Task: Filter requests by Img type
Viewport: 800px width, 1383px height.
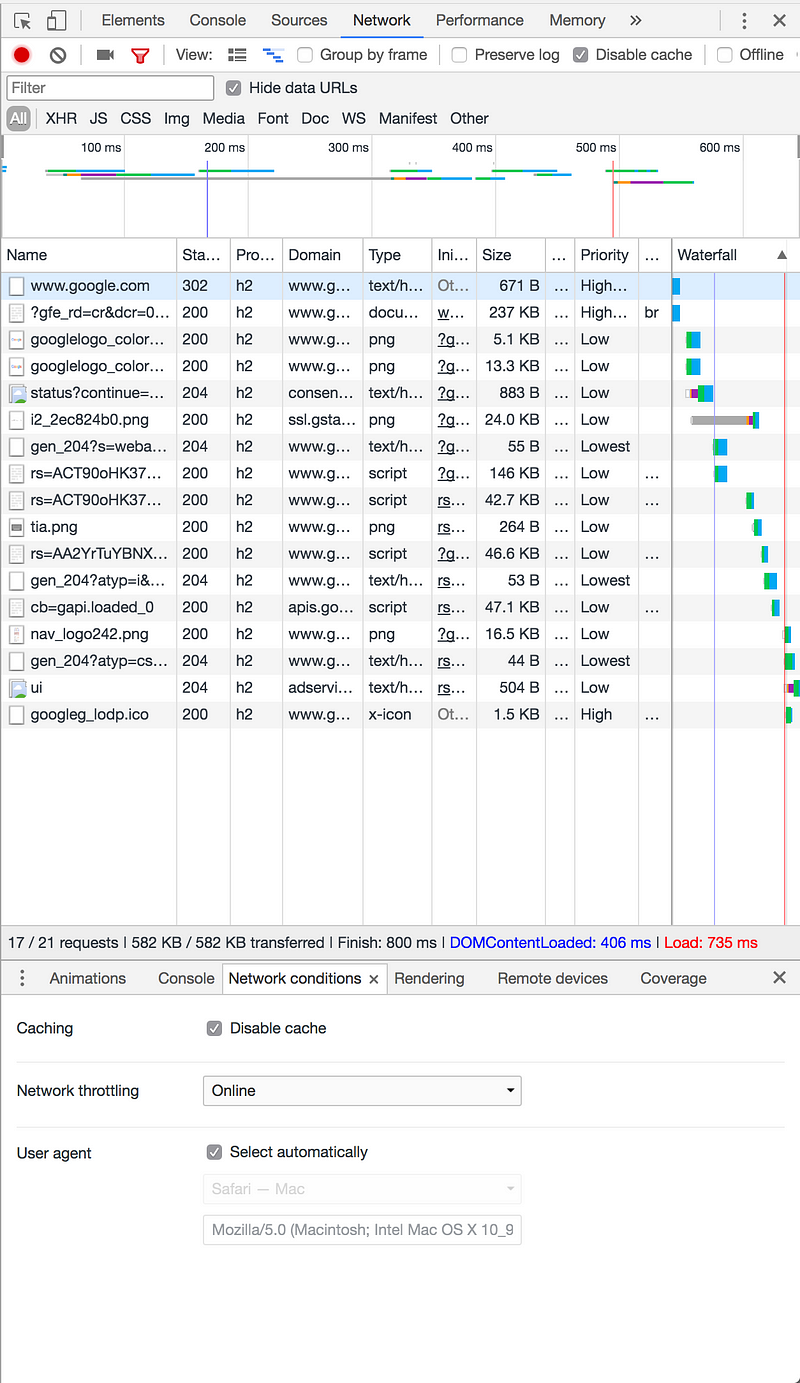Action: [x=177, y=118]
